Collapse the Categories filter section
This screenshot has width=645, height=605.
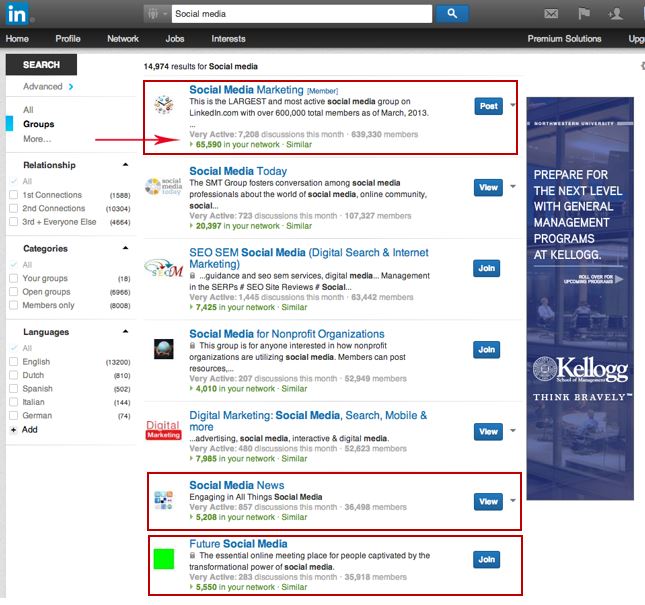click(x=125, y=248)
